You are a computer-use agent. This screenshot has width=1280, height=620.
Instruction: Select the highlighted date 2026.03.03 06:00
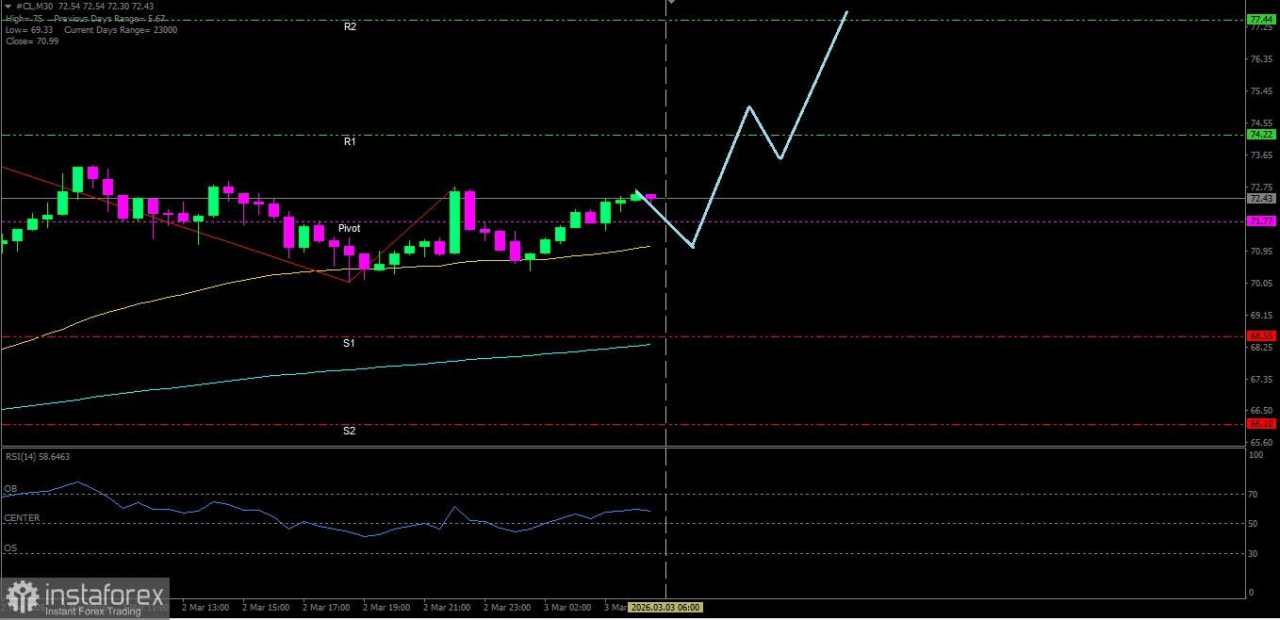coord(666,607)
